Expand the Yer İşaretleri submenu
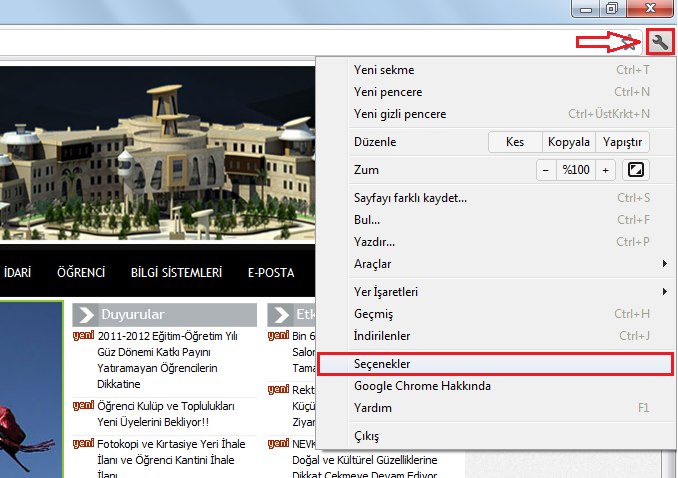This screenshot has width=678, height=478. pyautogui.click(x=386, y=292)
